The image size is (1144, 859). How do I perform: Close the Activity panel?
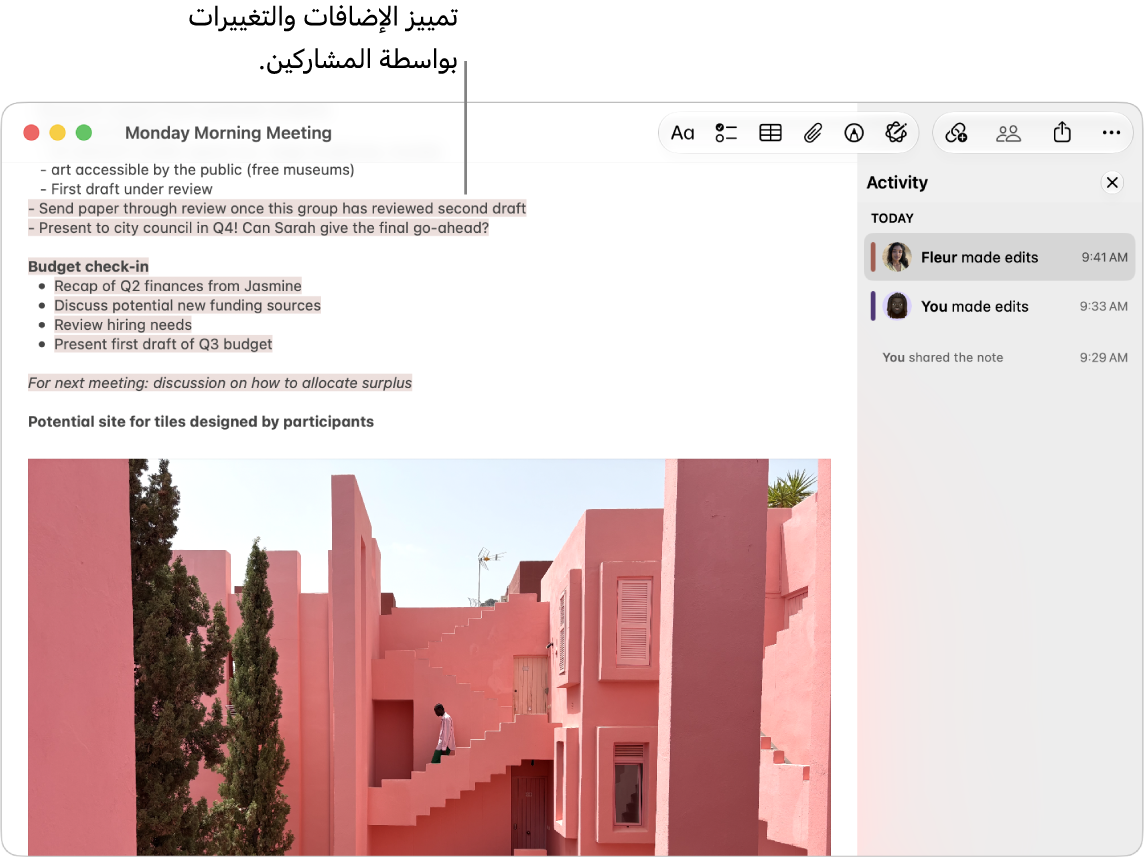click(x=1112, y=182)
